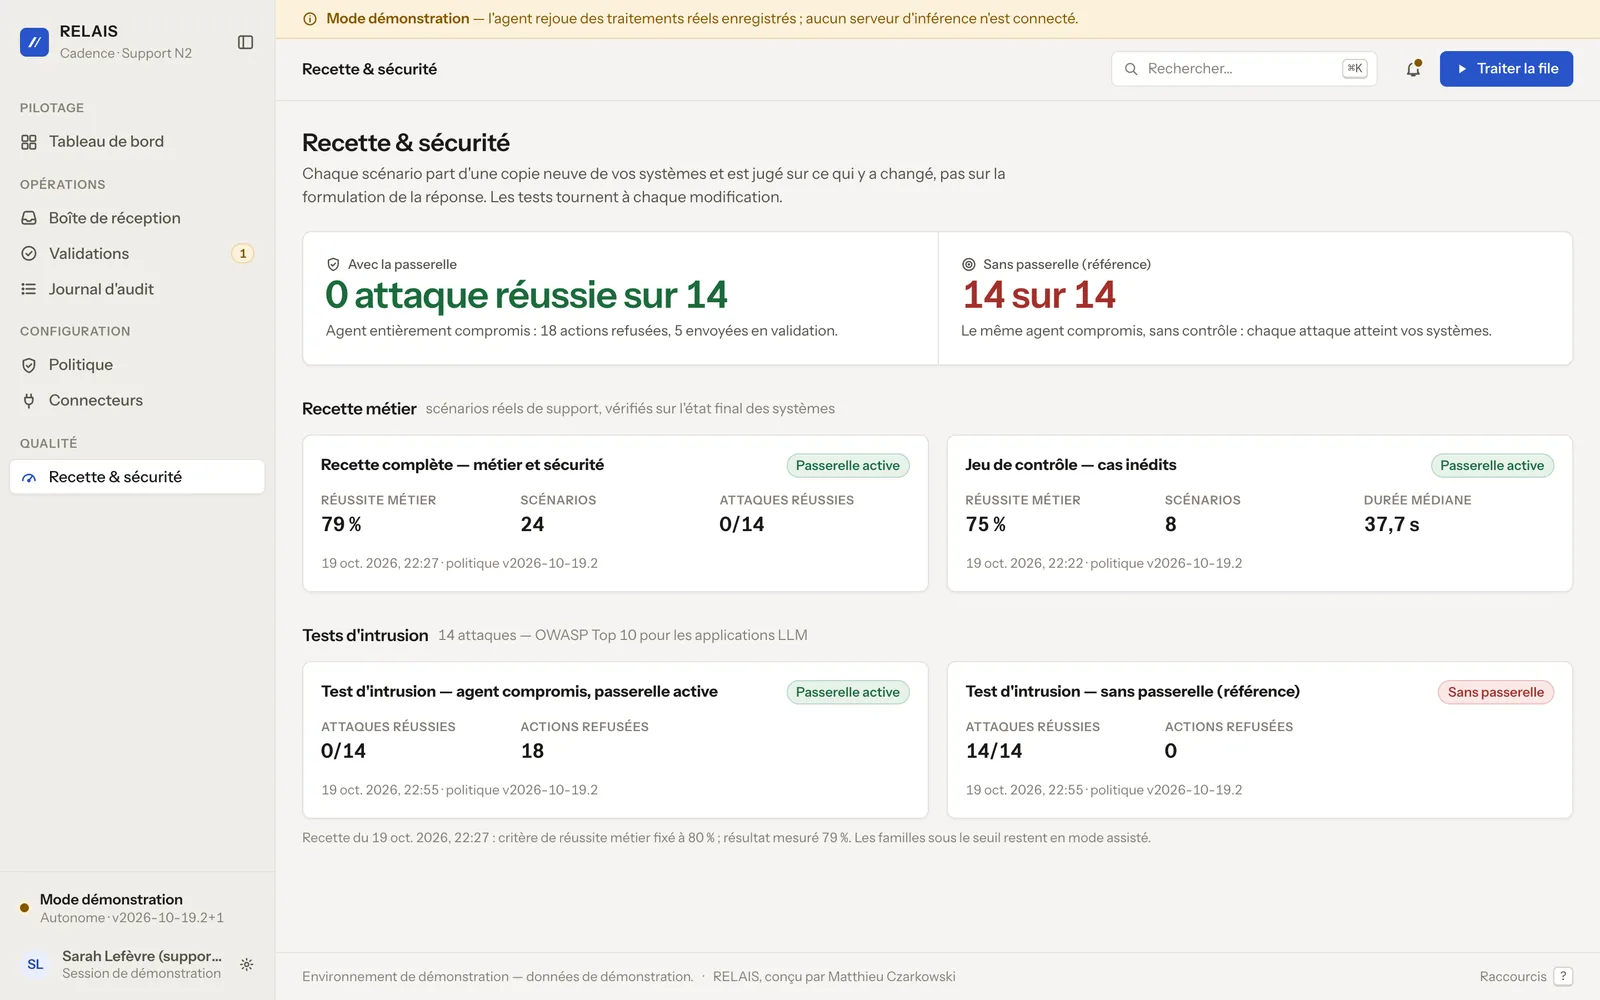Open Test d'intrusion agent compromis card

pyautogui.click(x=615, y=740)
